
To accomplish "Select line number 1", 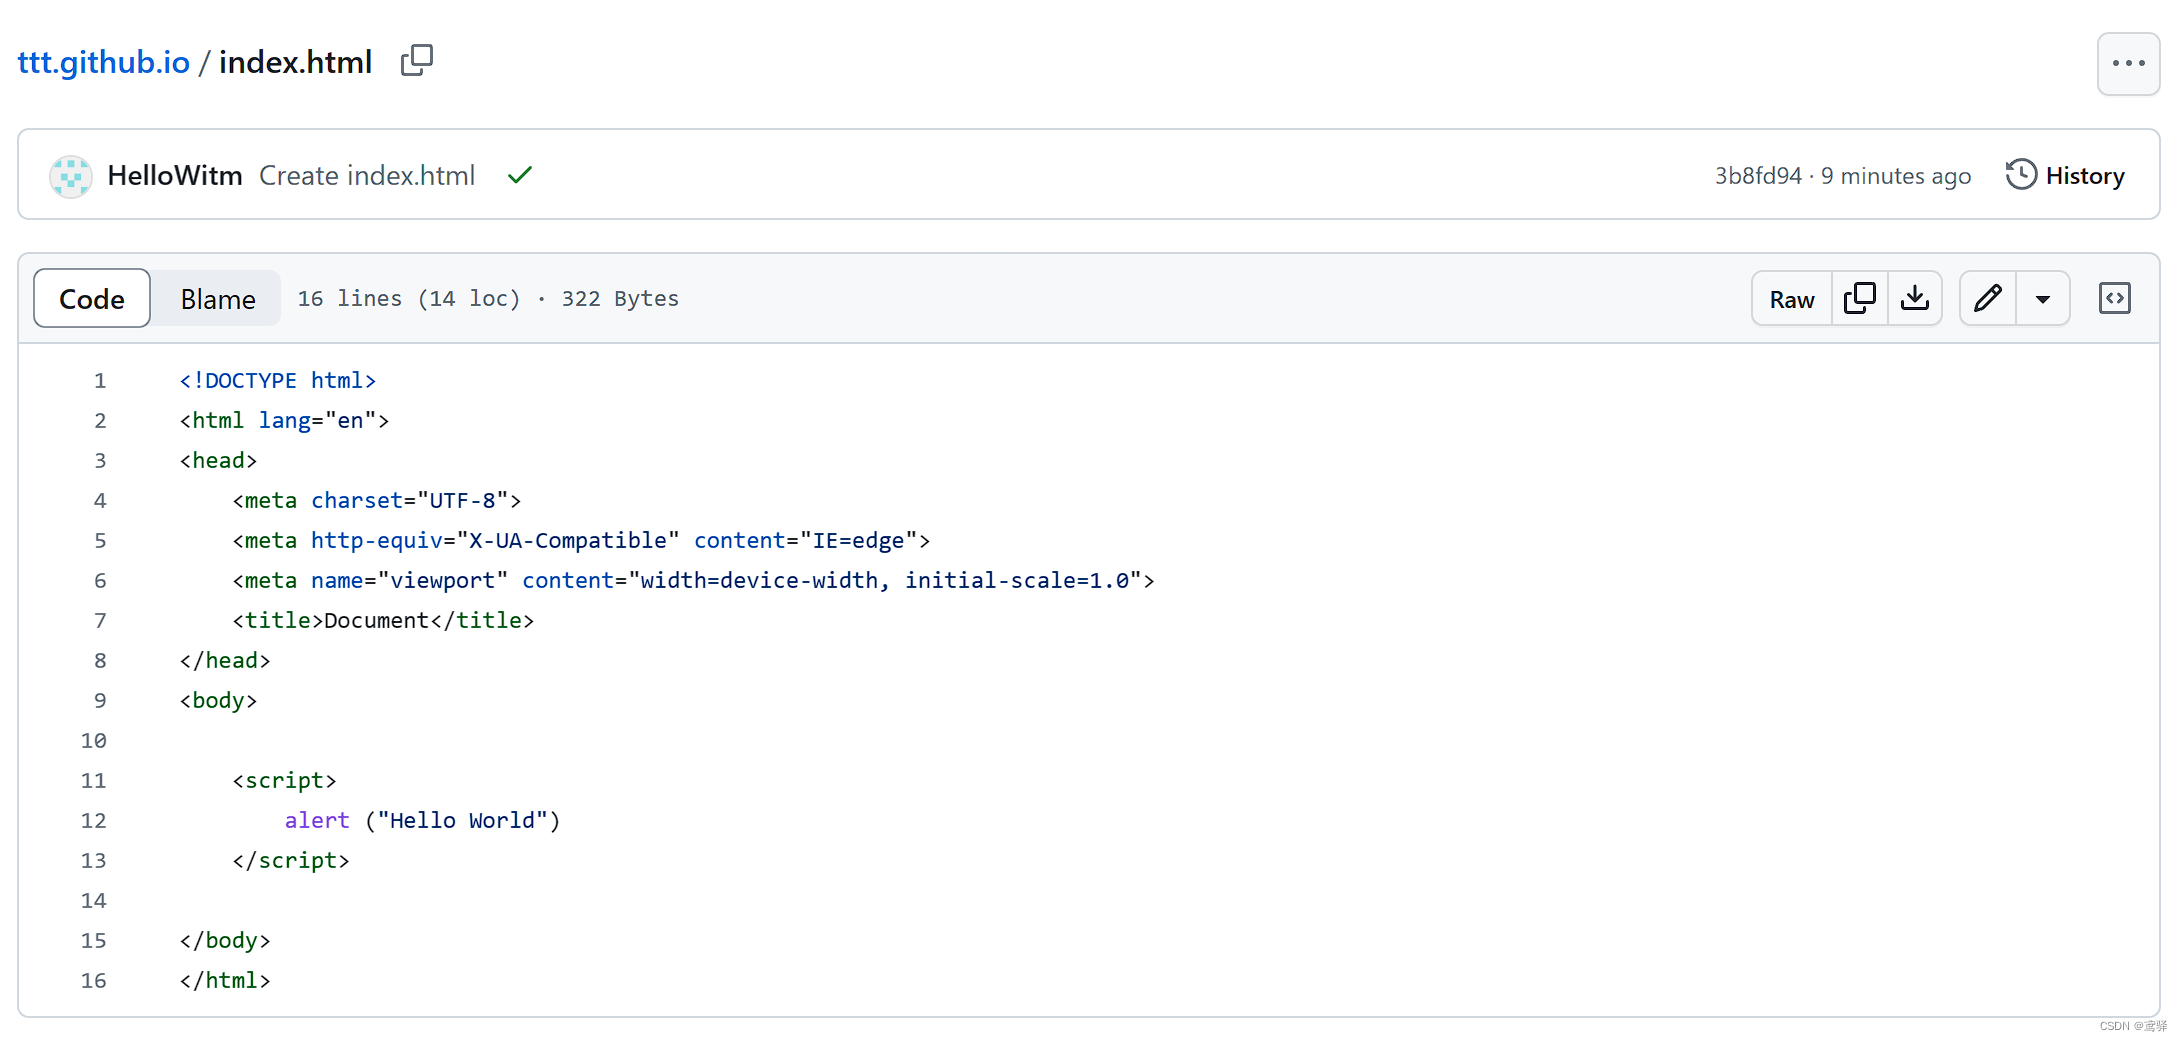I will tap(100, 380).
